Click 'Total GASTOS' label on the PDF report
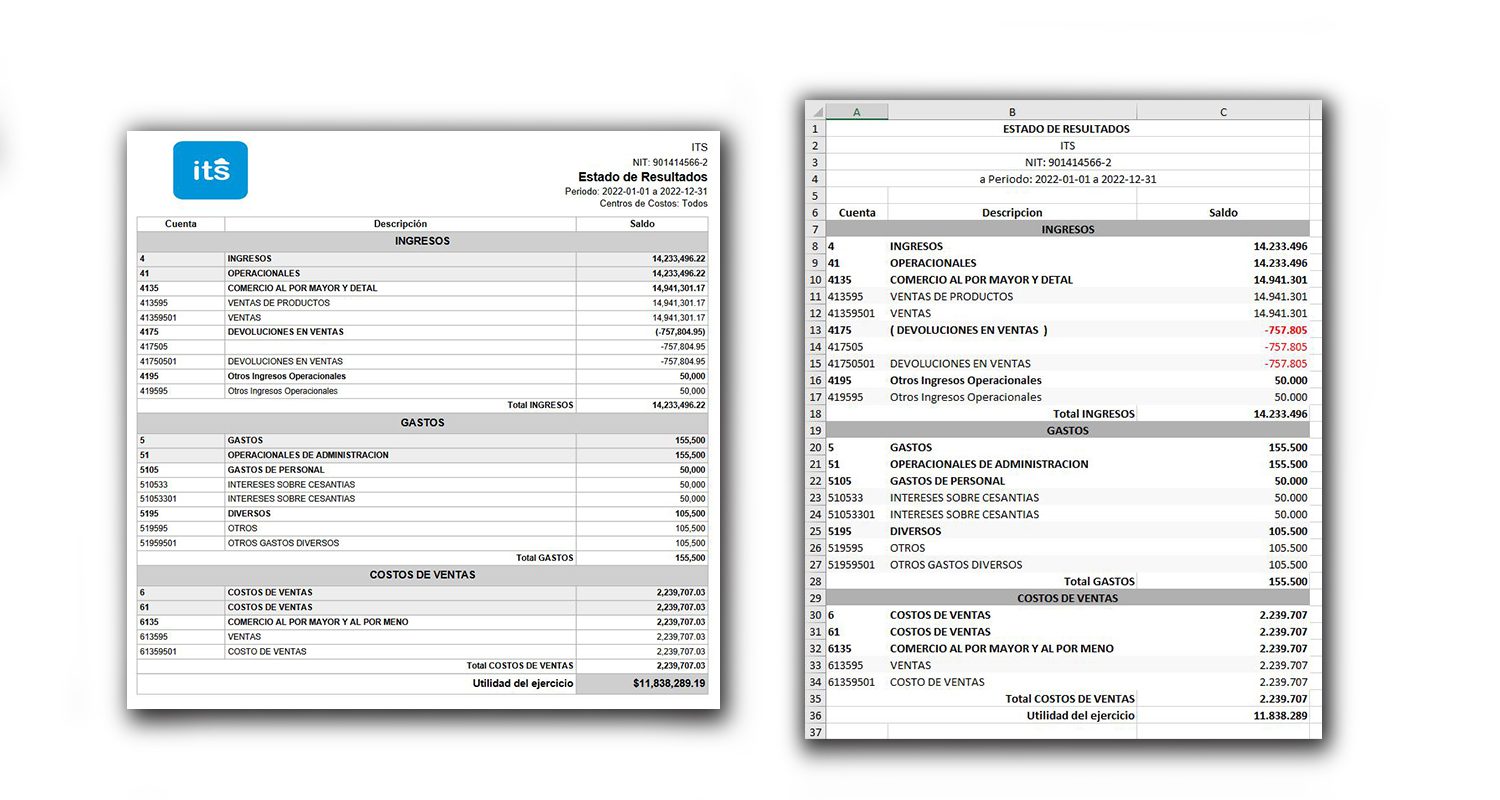 tap(545, 558)
